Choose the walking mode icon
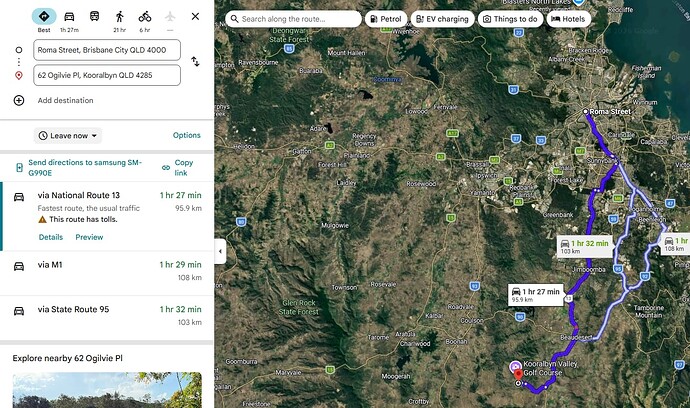The image size is (690, 408). (120, 17)
